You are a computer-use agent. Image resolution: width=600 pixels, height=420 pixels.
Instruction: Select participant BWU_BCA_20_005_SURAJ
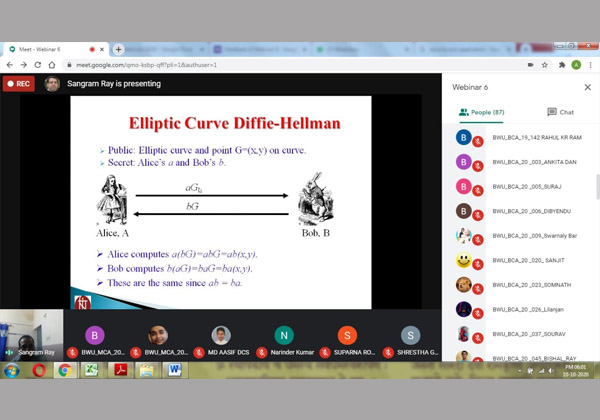coord(521,187)
